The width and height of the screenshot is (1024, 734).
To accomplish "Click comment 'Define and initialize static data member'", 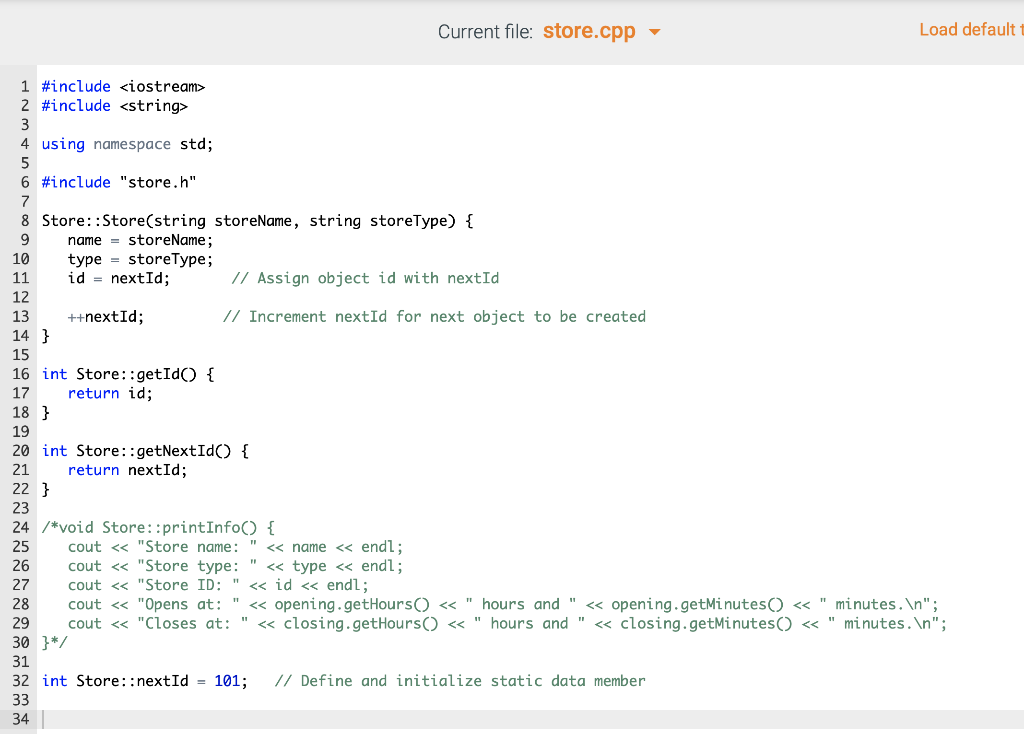I will (460, 681).
